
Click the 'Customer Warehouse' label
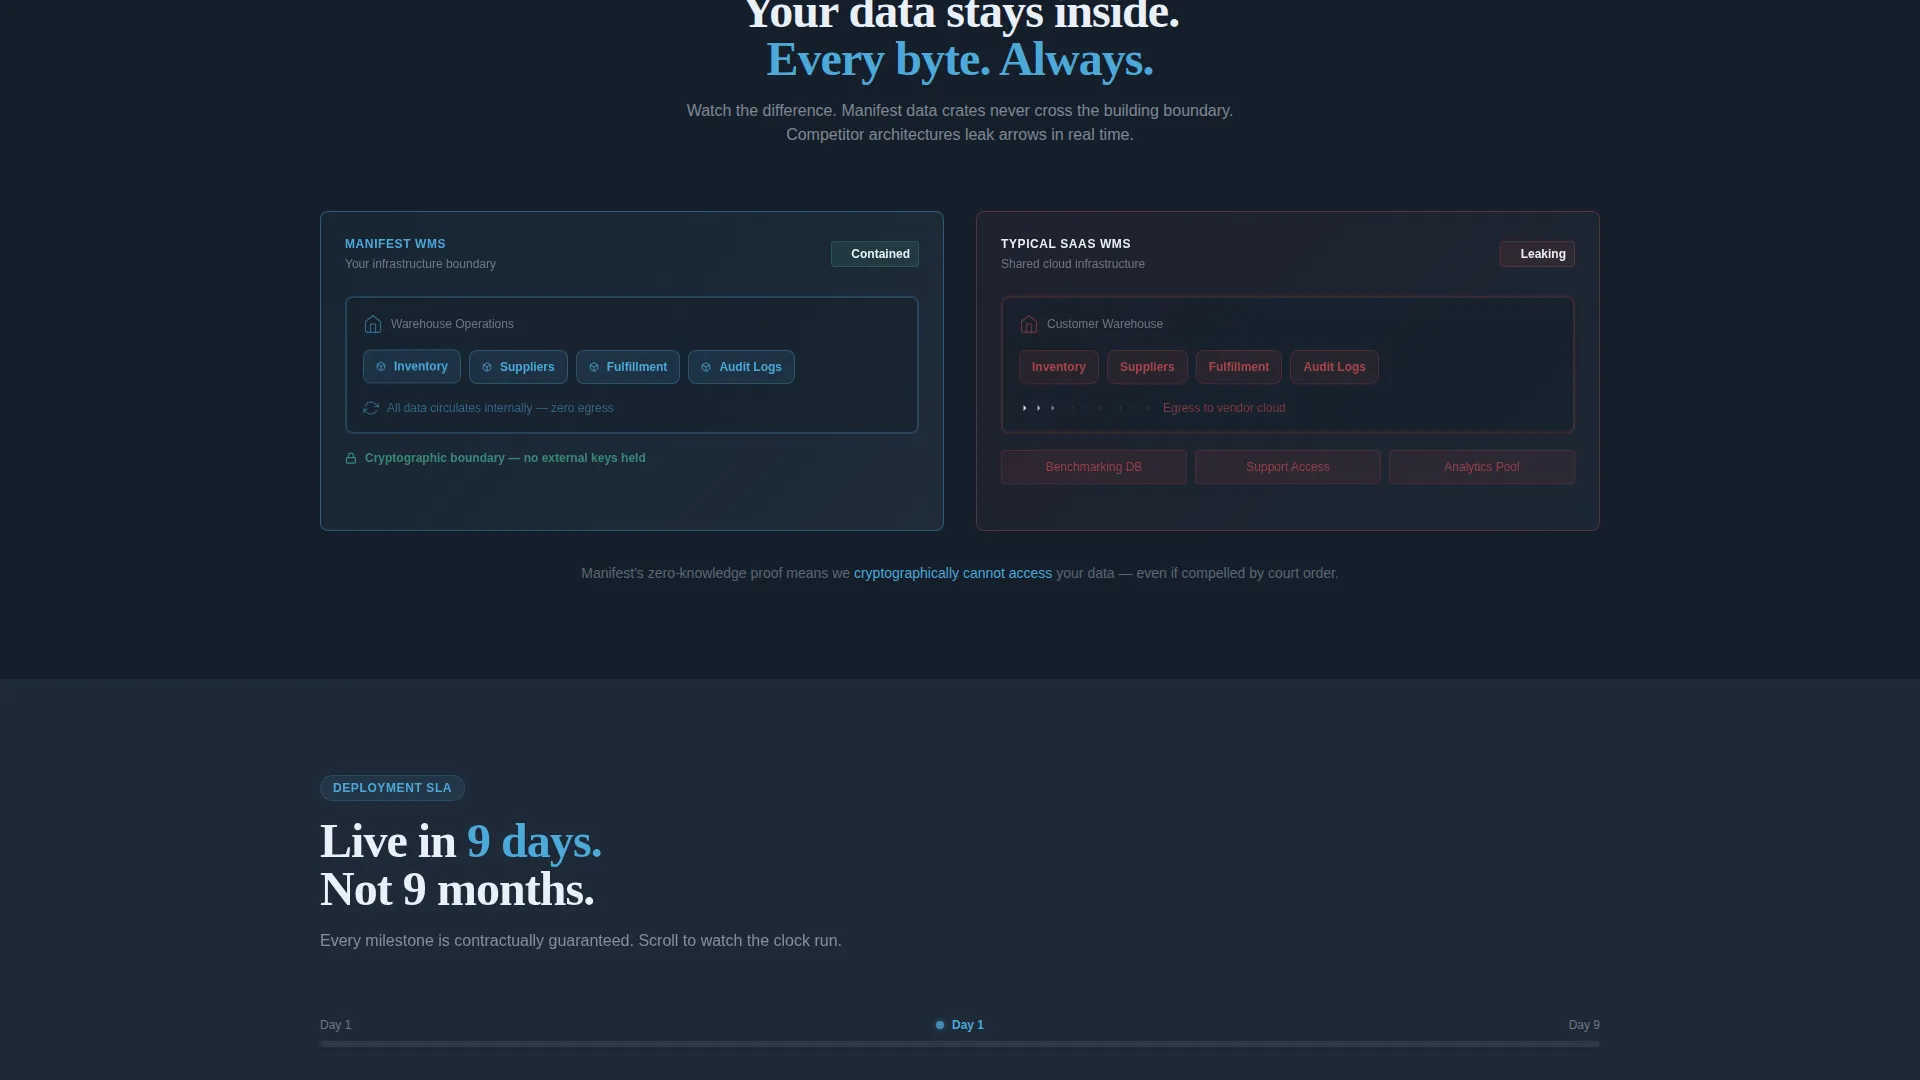coord(1105,324)
